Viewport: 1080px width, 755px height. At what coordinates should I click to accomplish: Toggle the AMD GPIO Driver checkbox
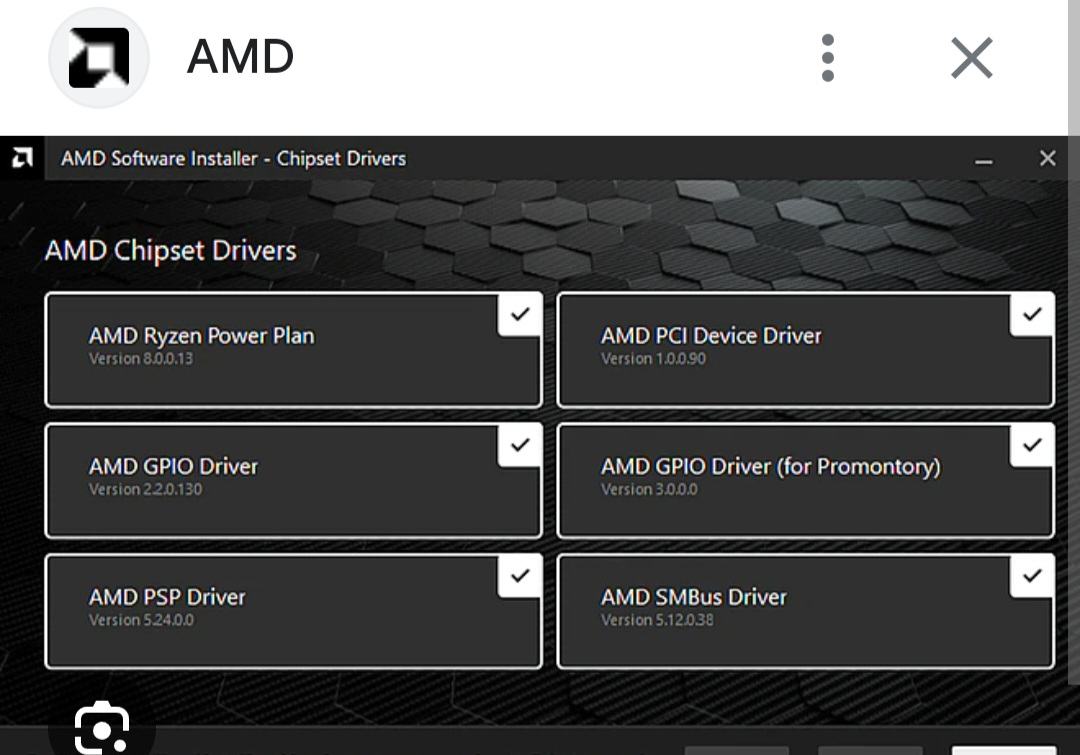[x=520, y=445]
